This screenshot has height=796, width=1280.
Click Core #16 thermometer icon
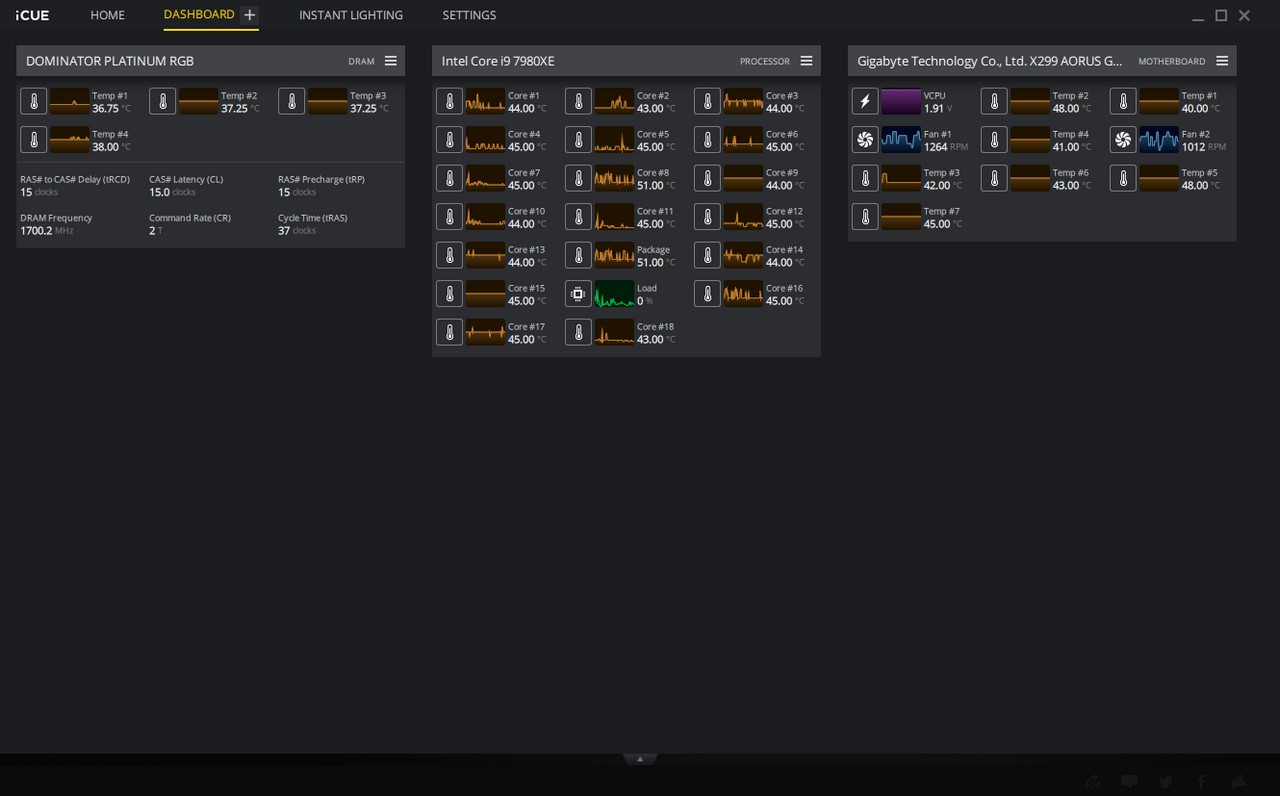[707, 294]
